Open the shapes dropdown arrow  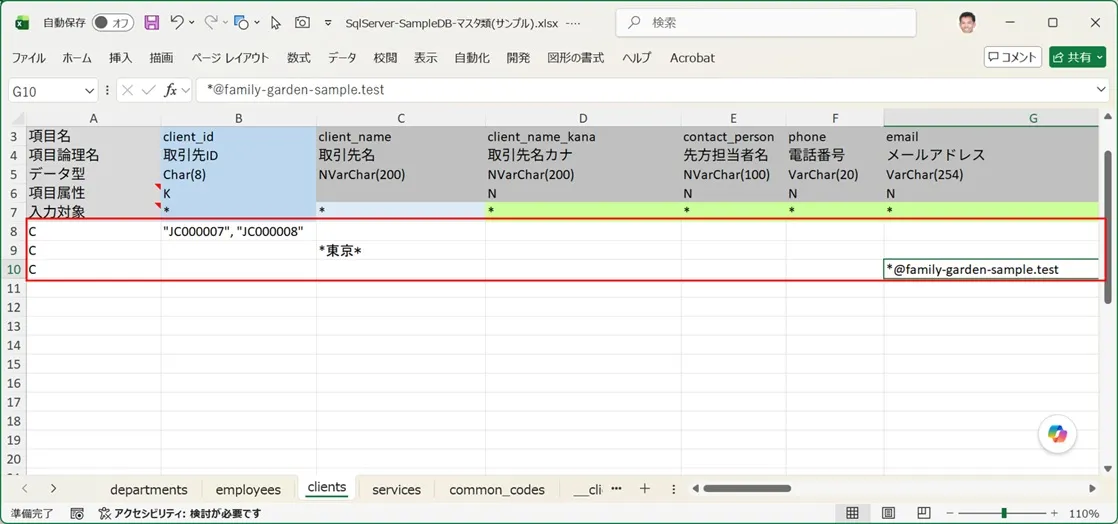pos(257,23)
